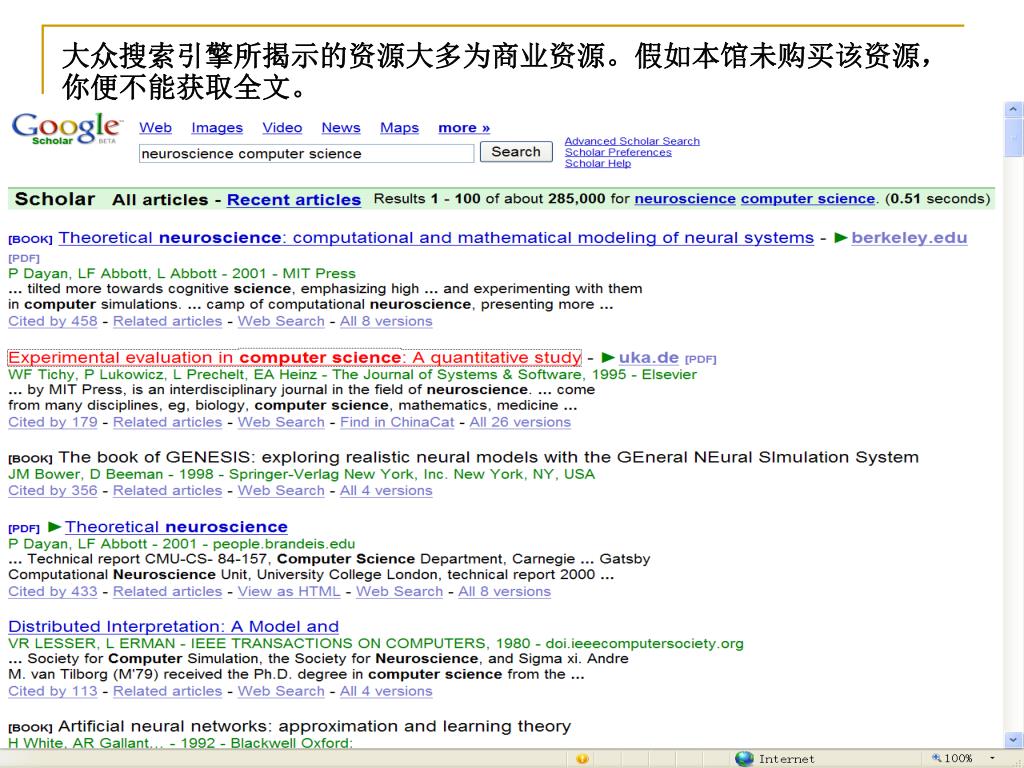Open the berkeley.edu link
The height and width of the screenshot is (768, 1024).
(909, 238)
